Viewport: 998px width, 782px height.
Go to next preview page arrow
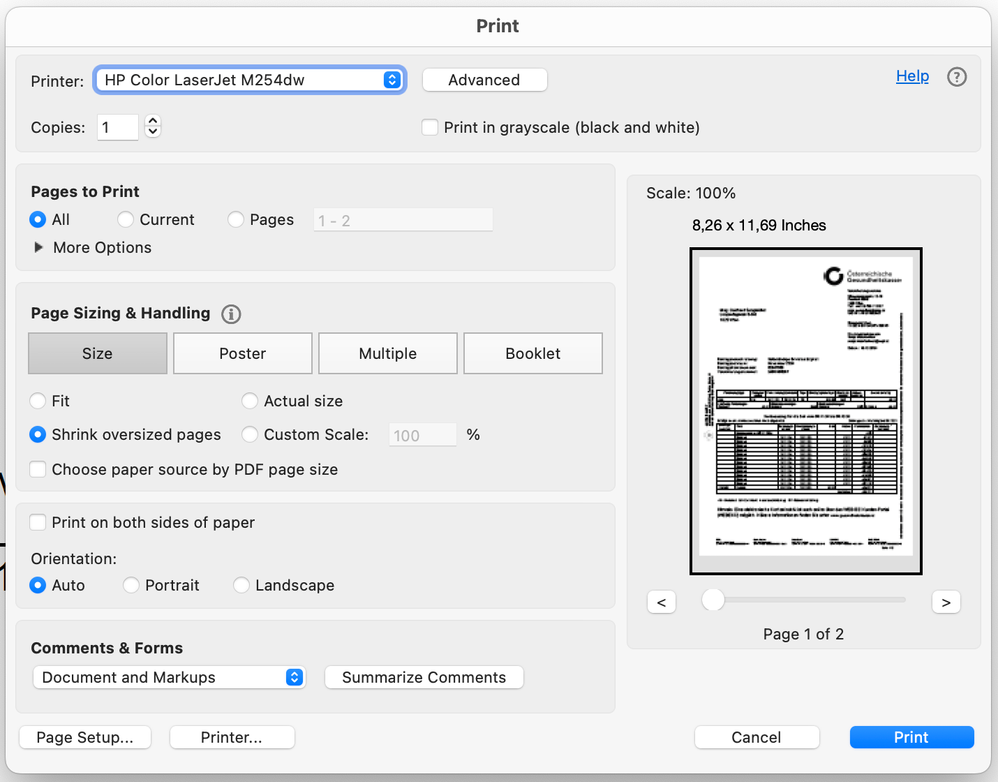(x=945, y=602)
